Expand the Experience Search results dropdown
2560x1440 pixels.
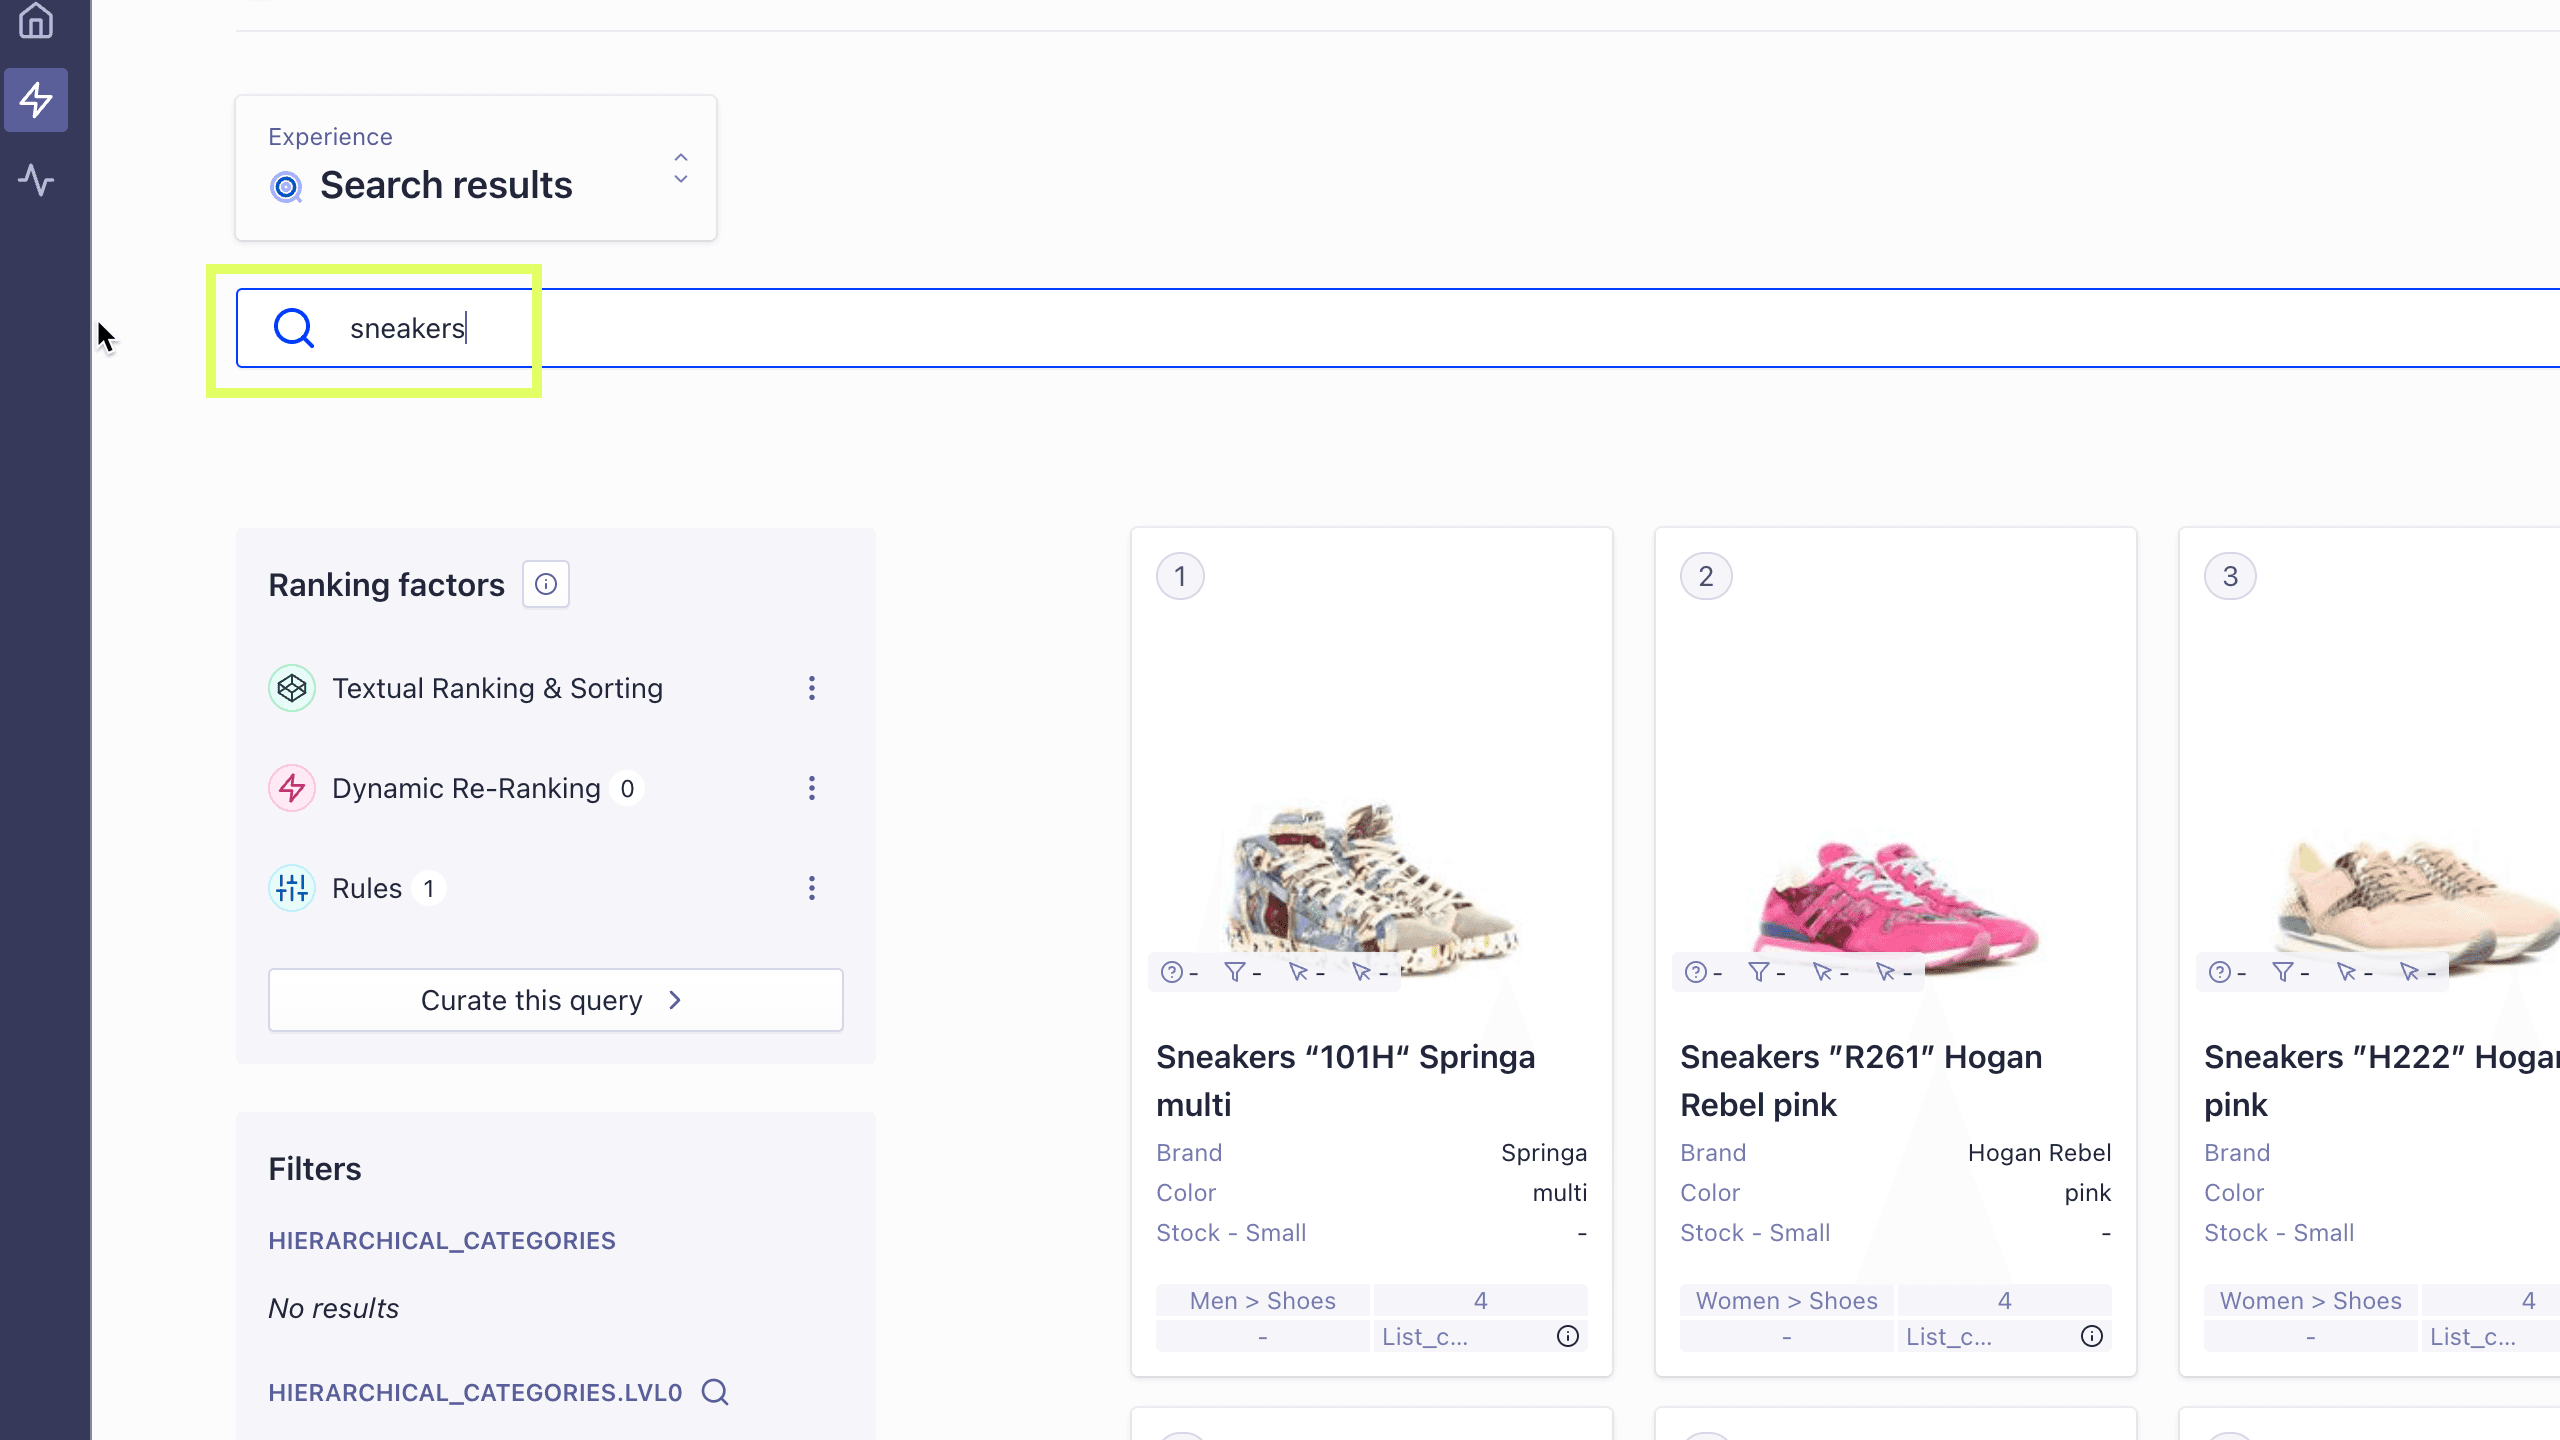[x=476, y=168]
